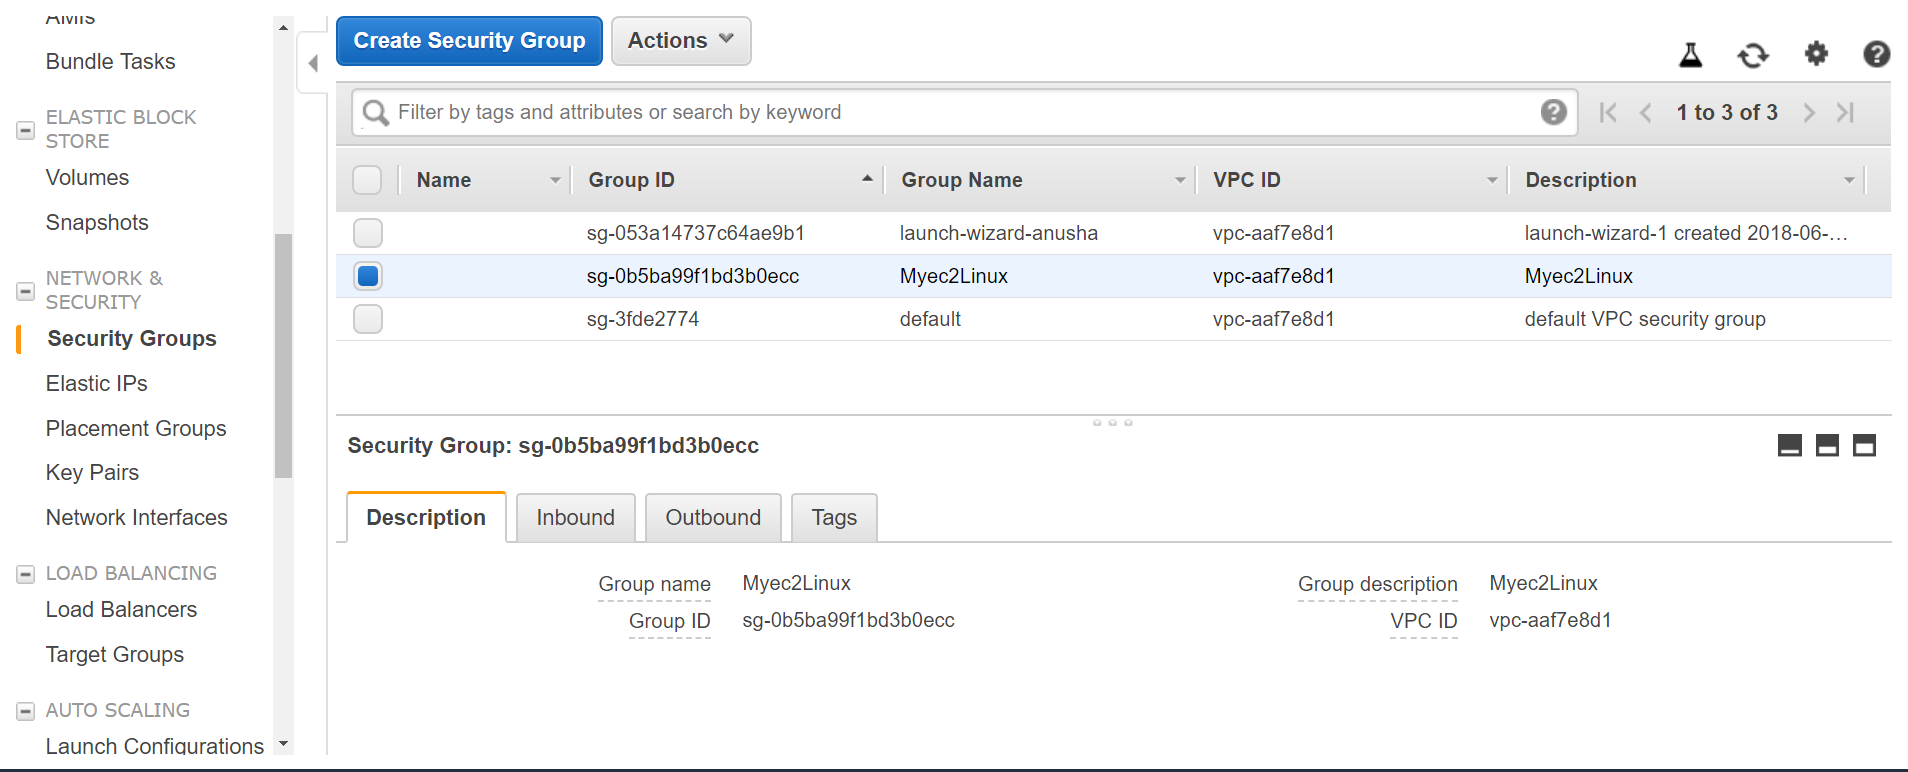Maximize the details pane to full view

click(1864, 446)
